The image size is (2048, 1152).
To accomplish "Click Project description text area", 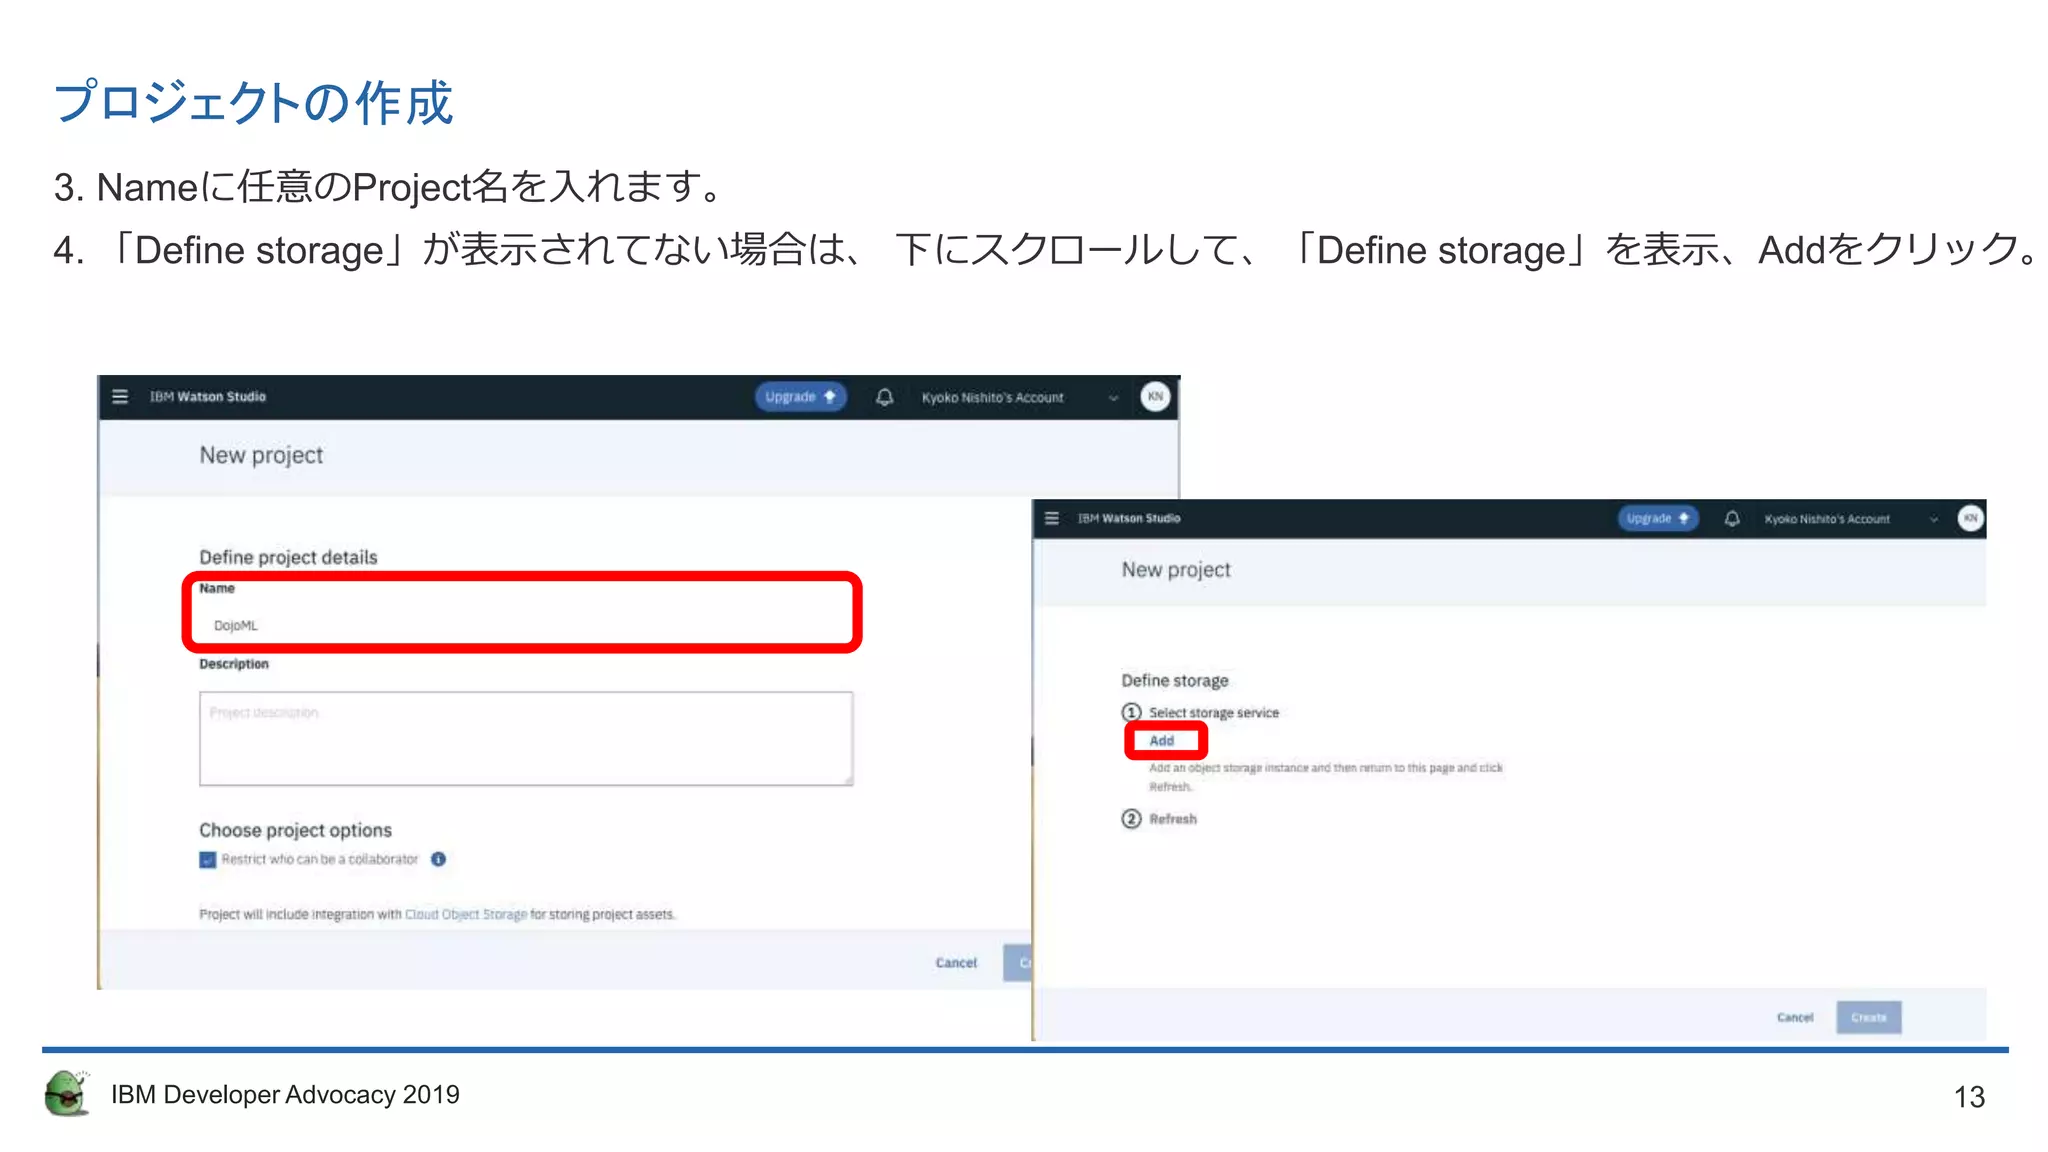I will point(526,738).
